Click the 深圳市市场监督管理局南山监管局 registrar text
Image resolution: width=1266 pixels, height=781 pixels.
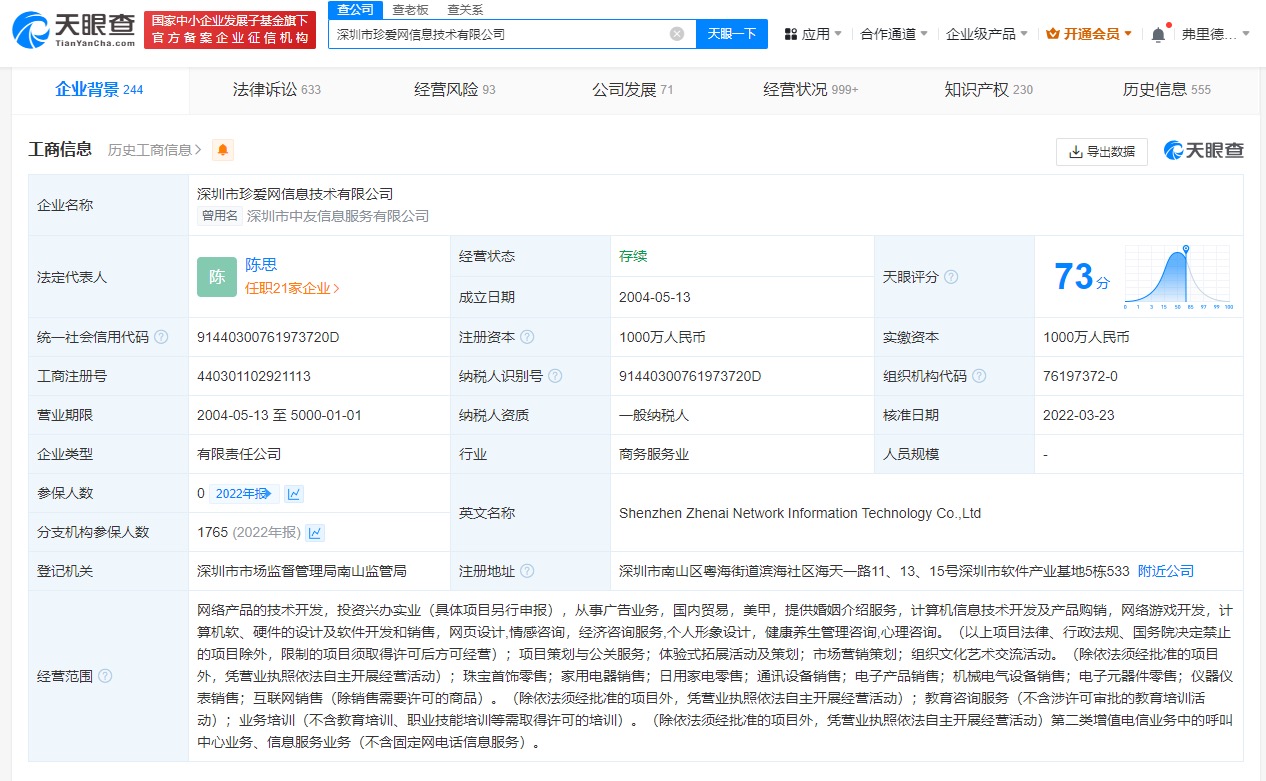(x=302, y=571)
